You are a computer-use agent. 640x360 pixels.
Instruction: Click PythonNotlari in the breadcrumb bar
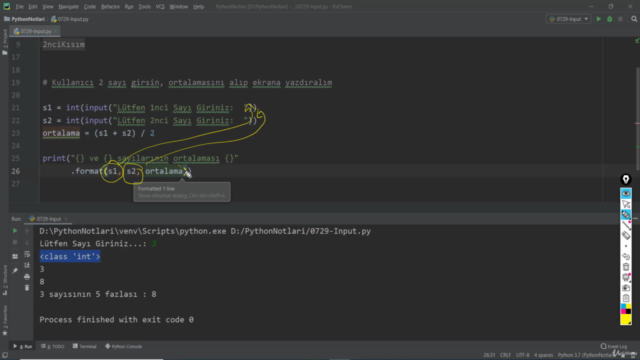click(24, 19)
